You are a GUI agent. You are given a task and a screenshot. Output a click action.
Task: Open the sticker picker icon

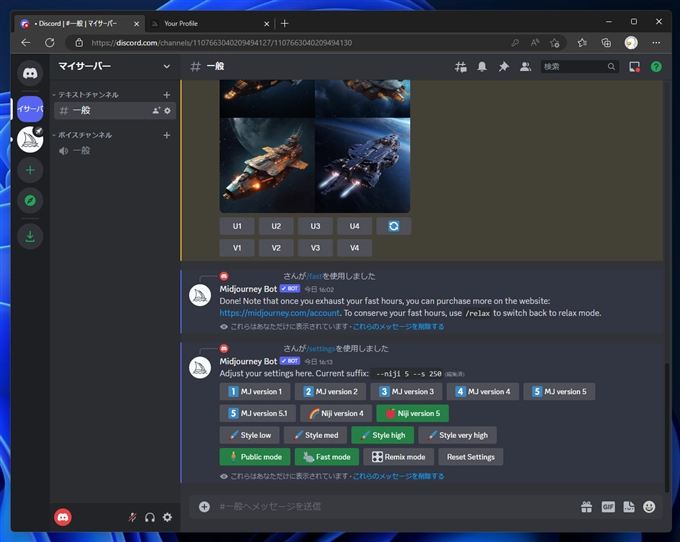pyautogui.click(x=629, y=506)
